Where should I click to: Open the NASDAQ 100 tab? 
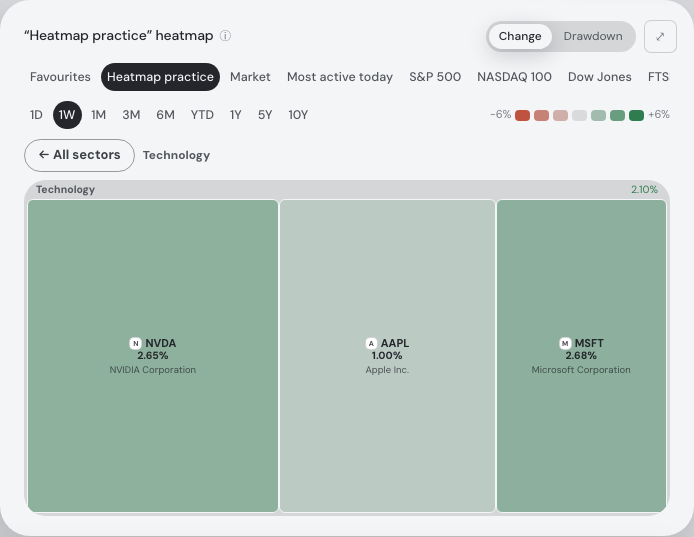pos(514,77)
